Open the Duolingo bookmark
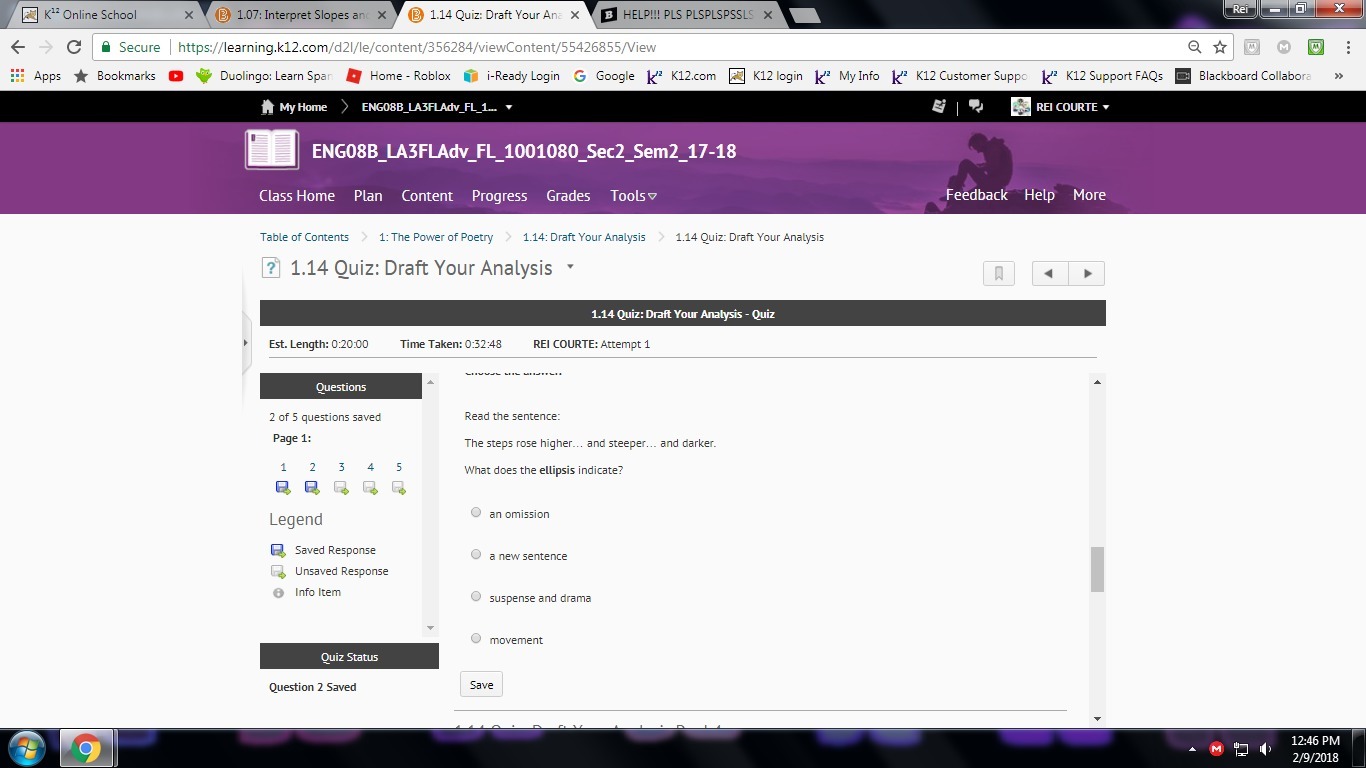The image size is (1366, 768). click(265, 76)
